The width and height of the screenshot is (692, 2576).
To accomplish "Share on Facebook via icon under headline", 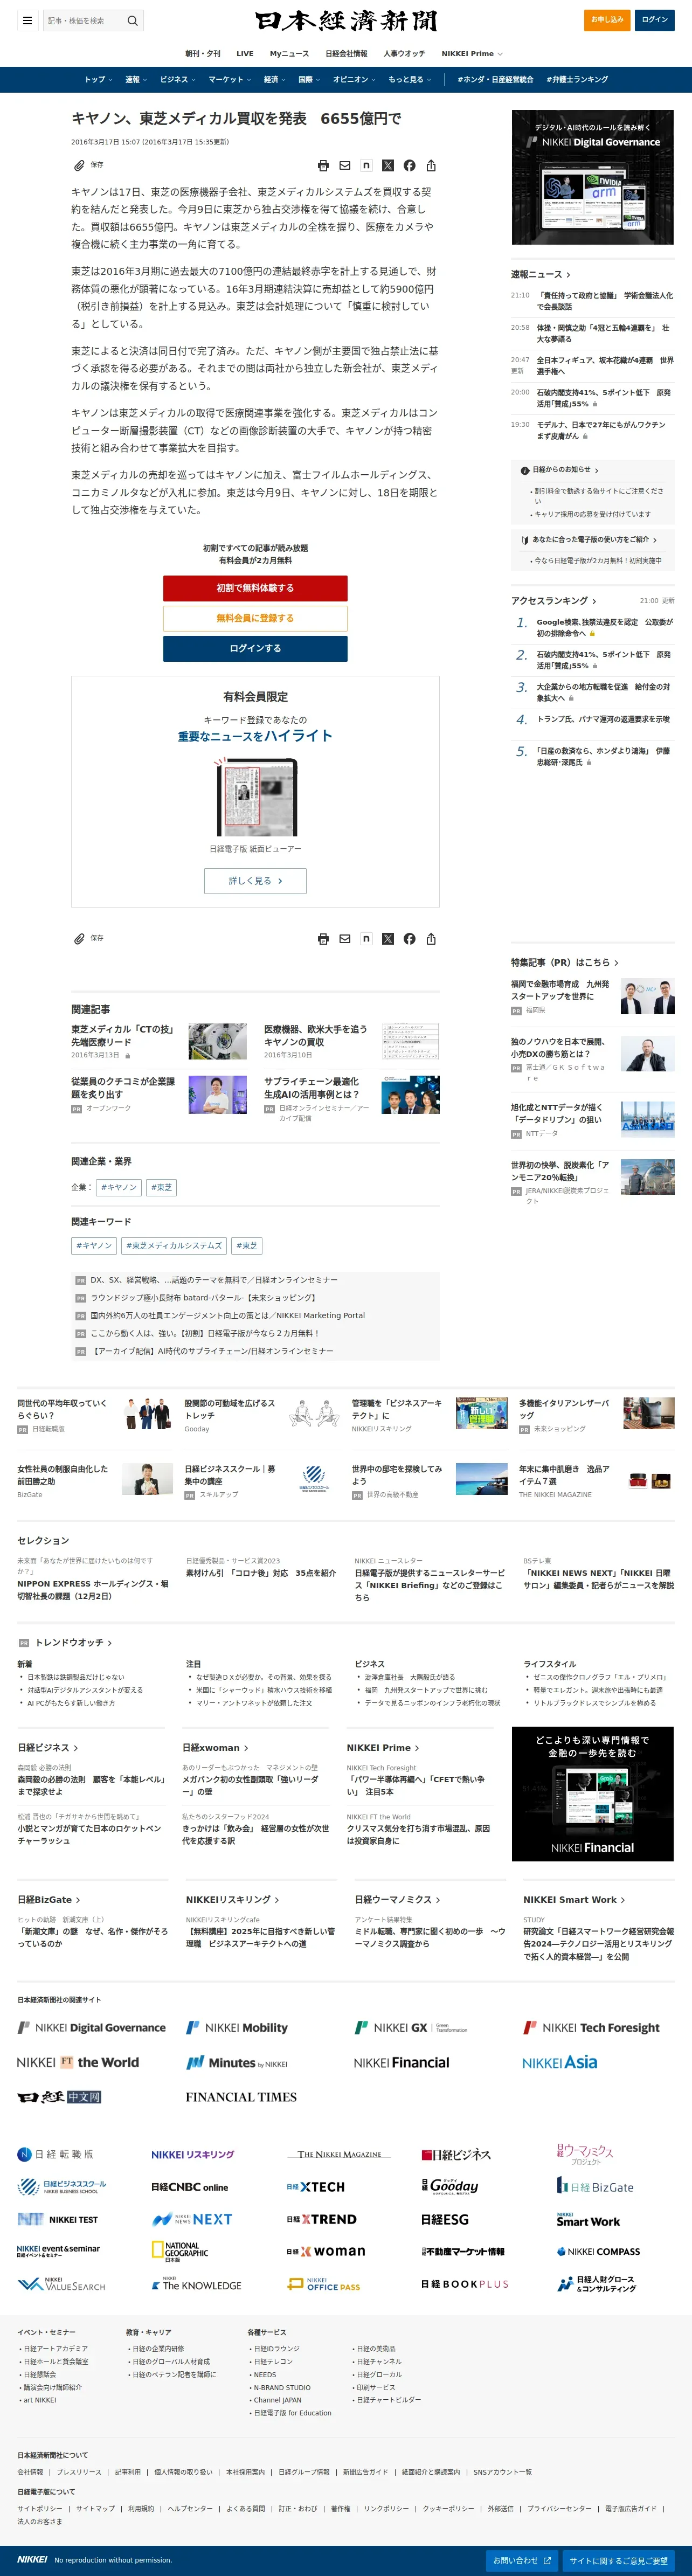I will (x=409, y=166).
